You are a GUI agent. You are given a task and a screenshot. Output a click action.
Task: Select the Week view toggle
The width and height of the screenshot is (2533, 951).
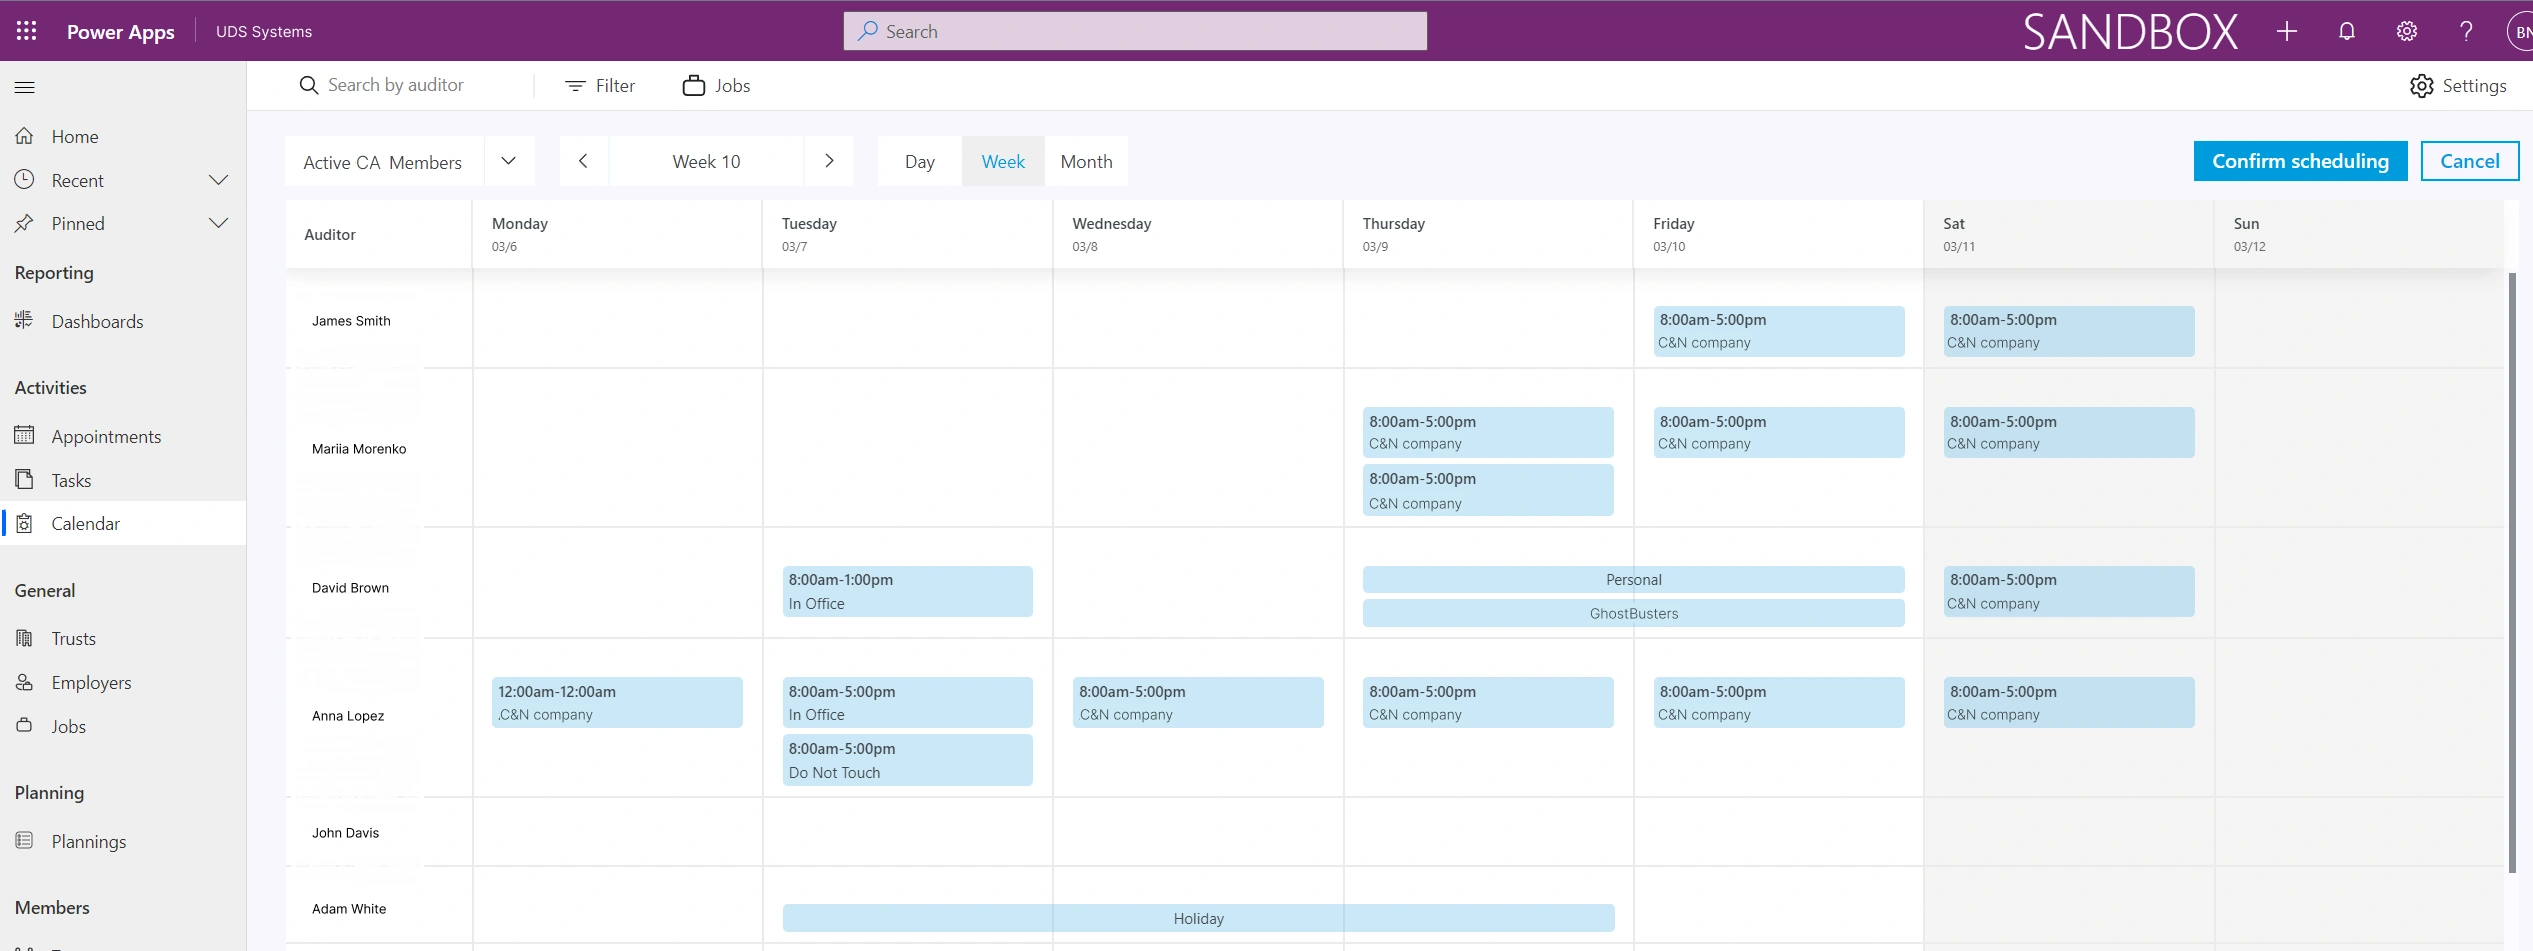pos(1002,161)
